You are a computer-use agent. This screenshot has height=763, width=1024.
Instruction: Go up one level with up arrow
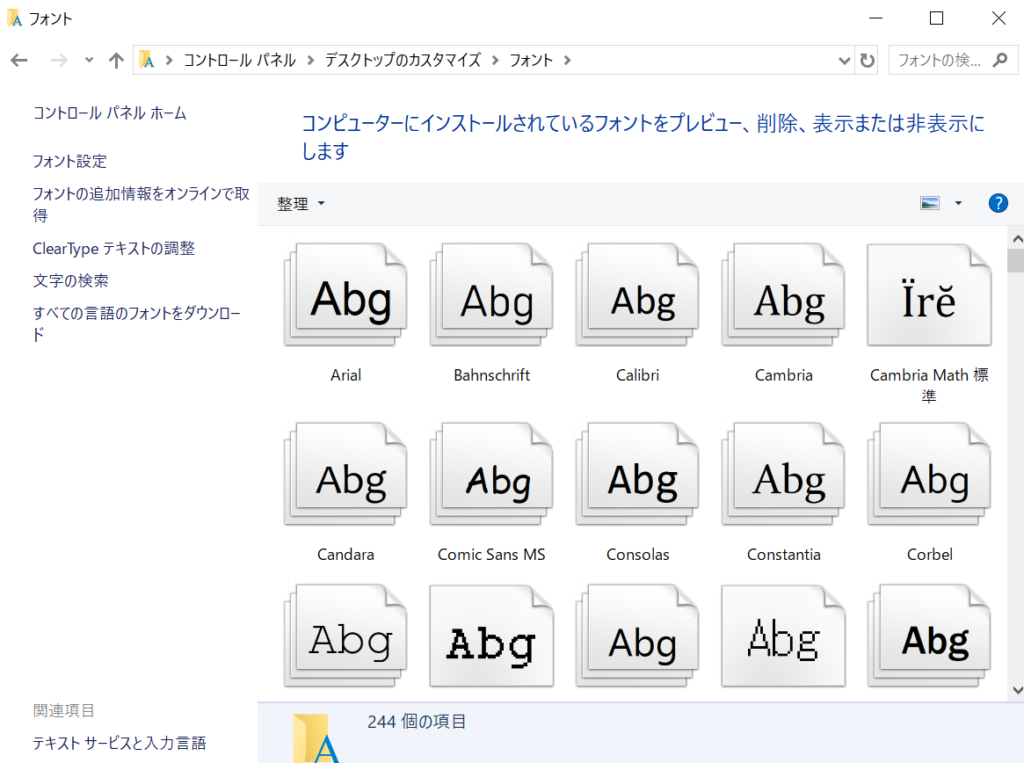(116, 60)
